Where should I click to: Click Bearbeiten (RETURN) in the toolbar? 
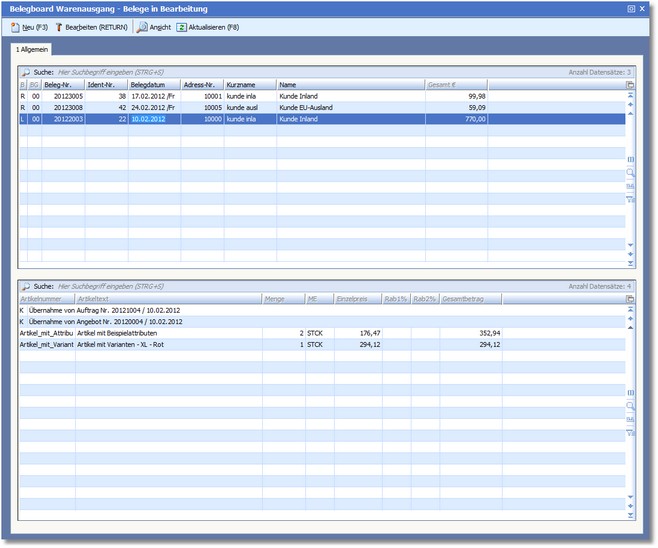[x=90, y=27]
